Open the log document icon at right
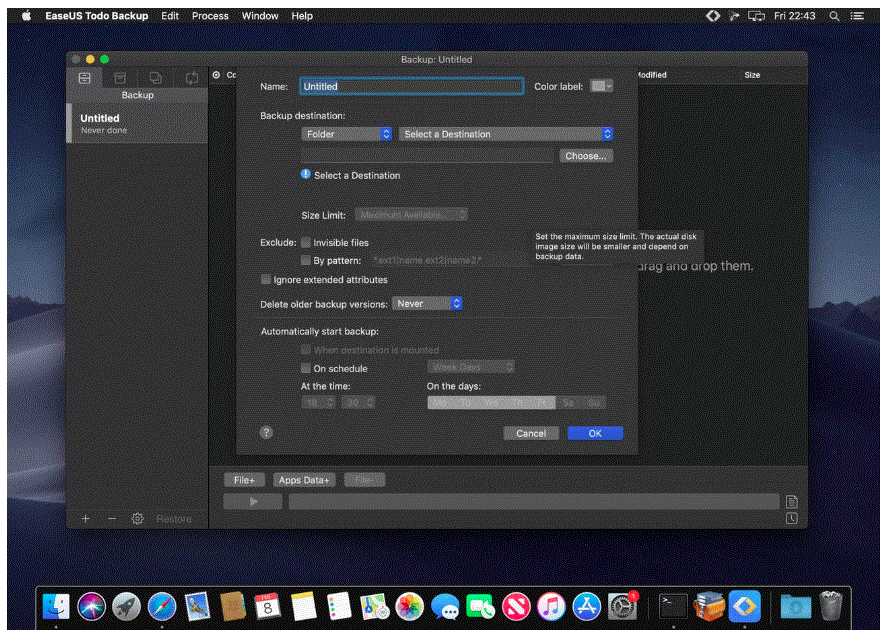Image resolution: width=887 pixels, height=644 pixels. pos(791,501)
